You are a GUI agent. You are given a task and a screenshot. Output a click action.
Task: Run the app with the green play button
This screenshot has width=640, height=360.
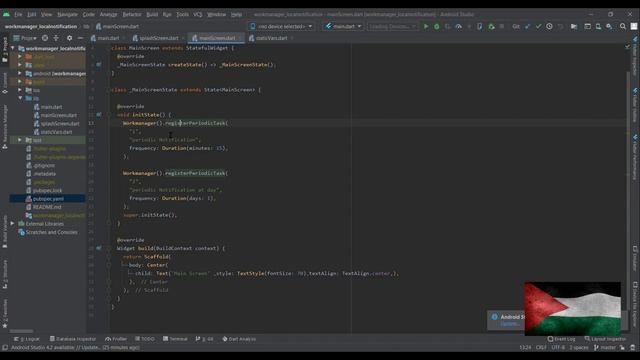pyautogui.click(x=426, y=27)
